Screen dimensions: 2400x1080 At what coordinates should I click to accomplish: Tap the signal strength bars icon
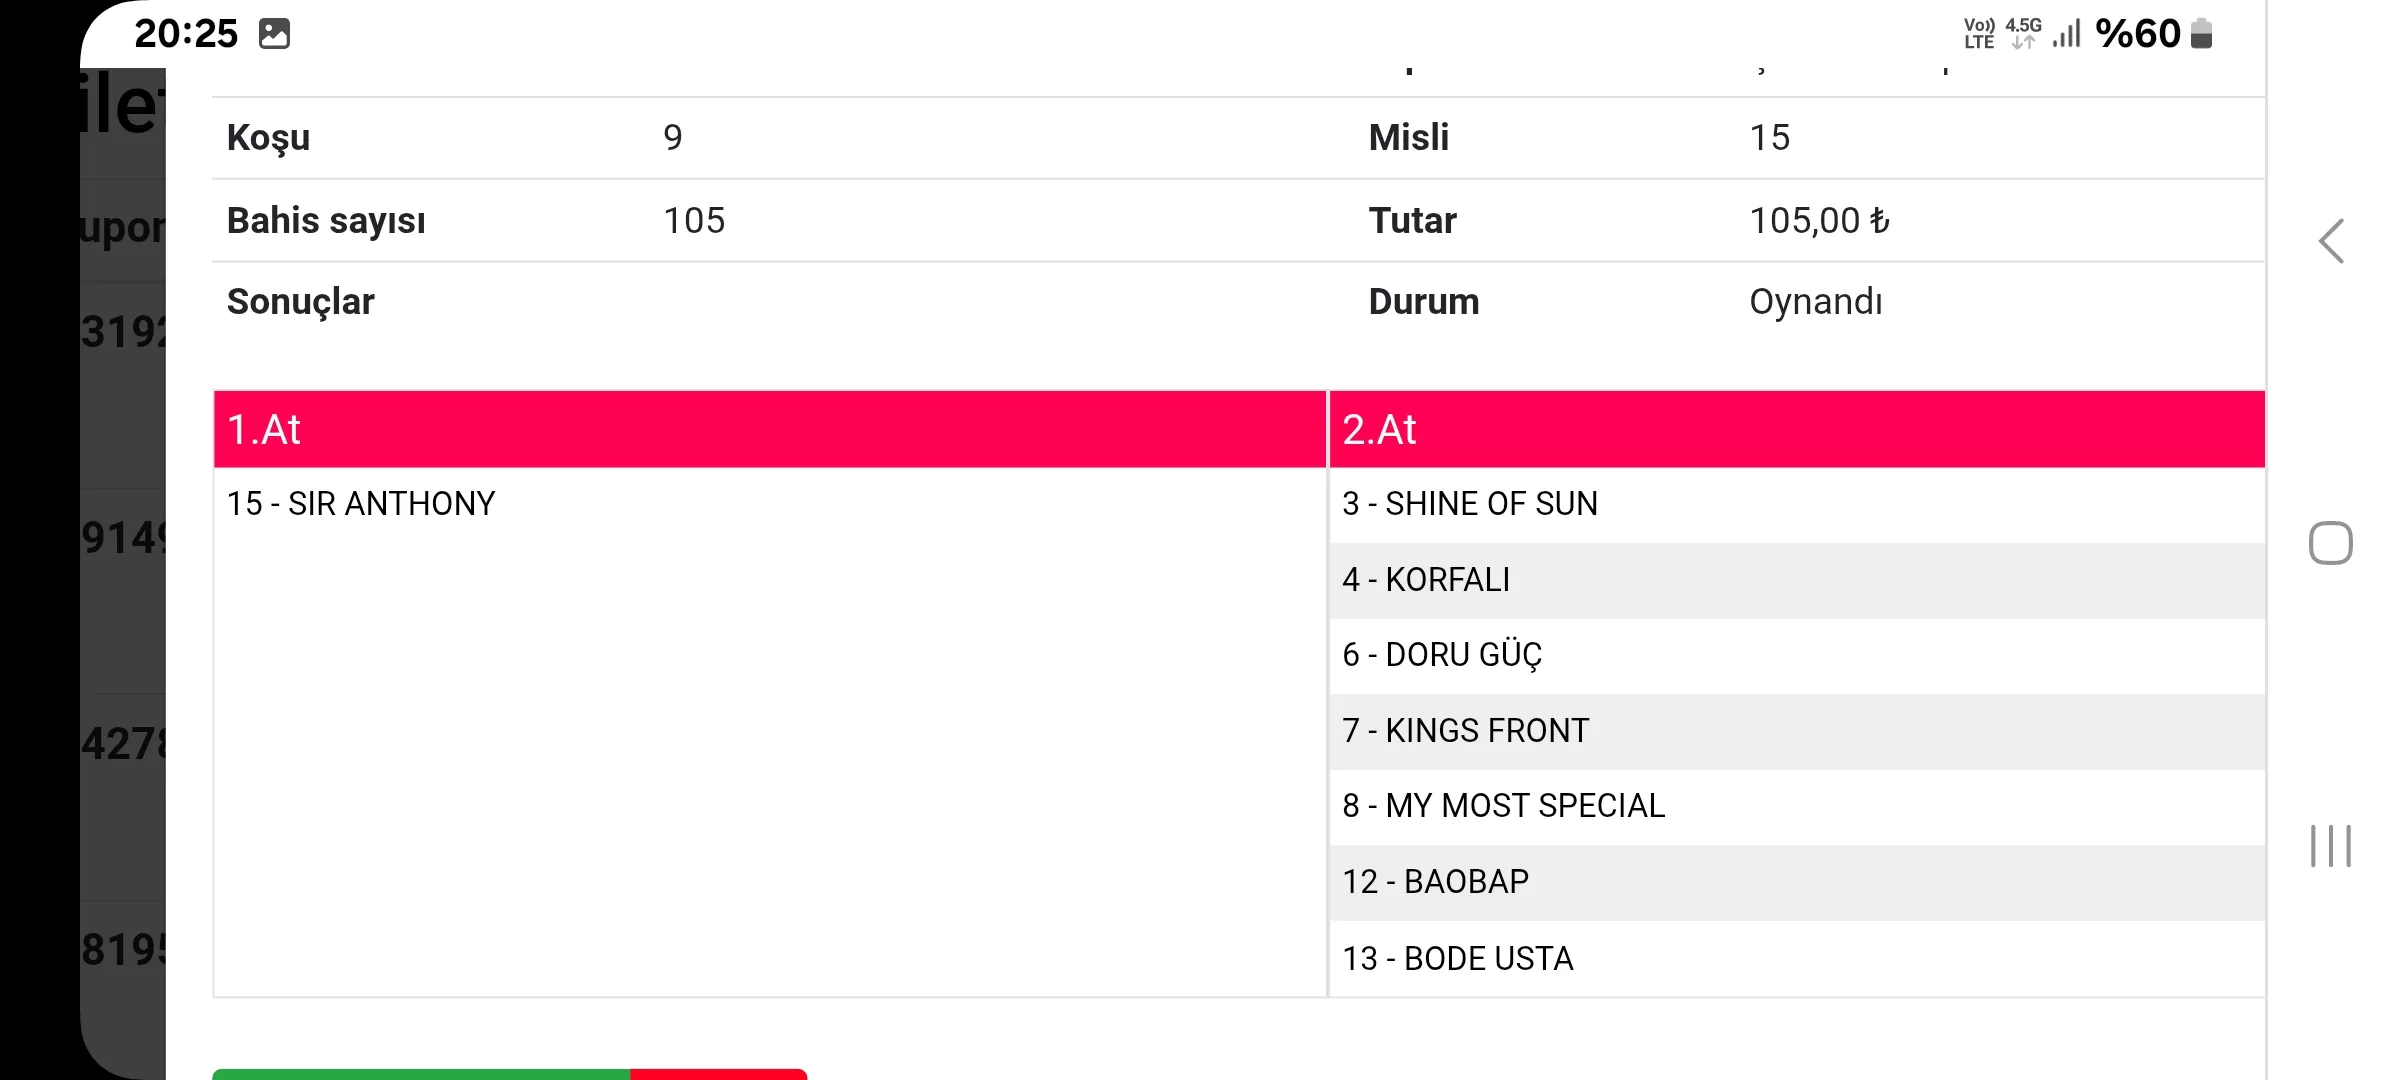[x=2066, y=34]
